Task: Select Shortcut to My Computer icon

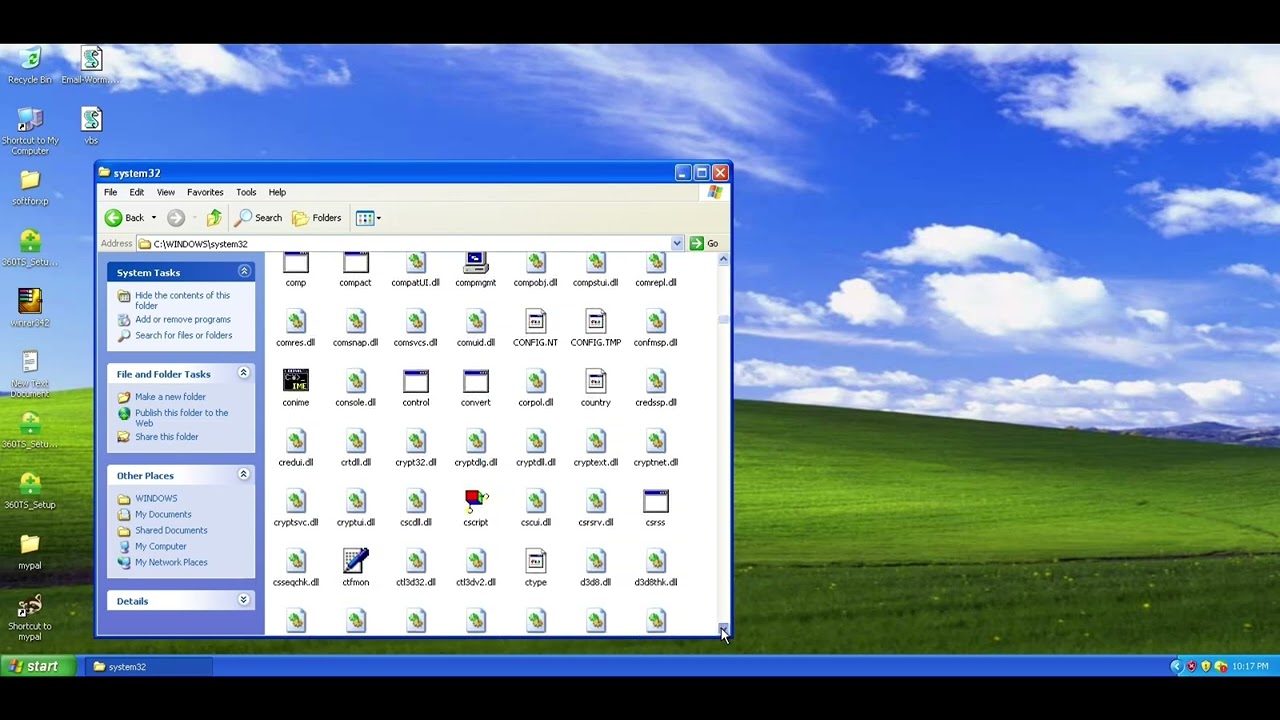Action: (30, 132)
